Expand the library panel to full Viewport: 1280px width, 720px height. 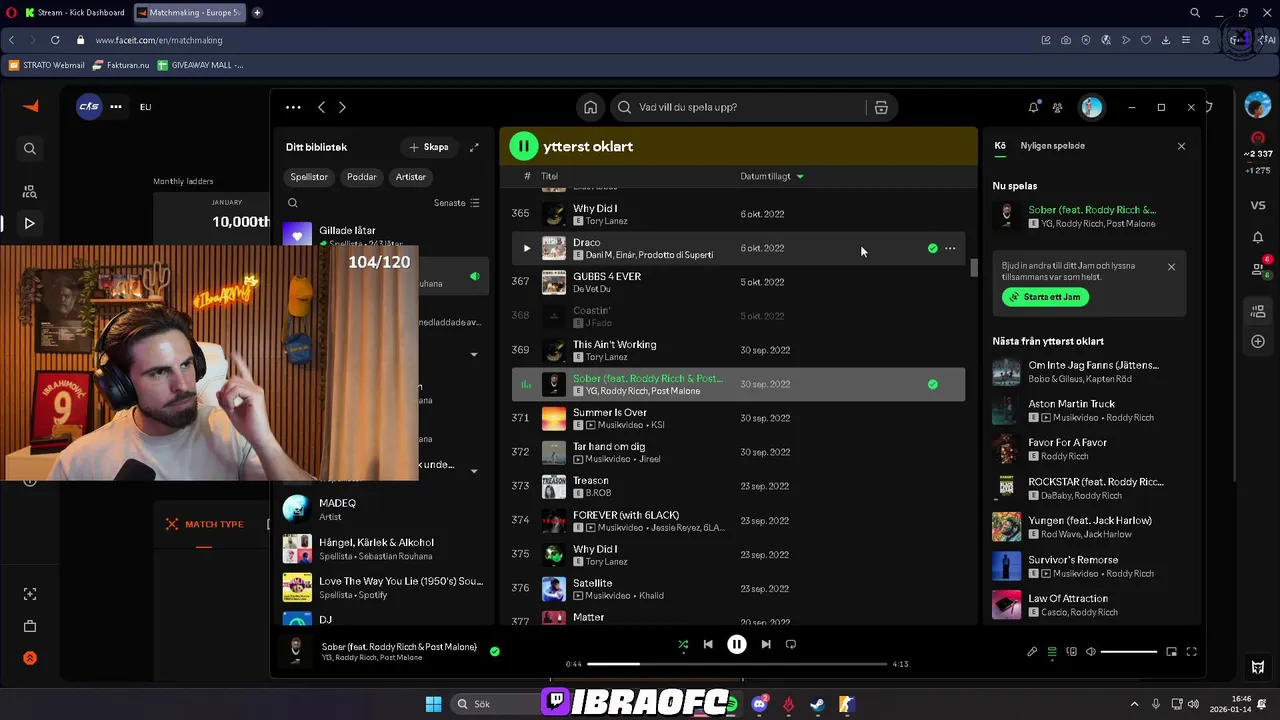pos(474,147)
